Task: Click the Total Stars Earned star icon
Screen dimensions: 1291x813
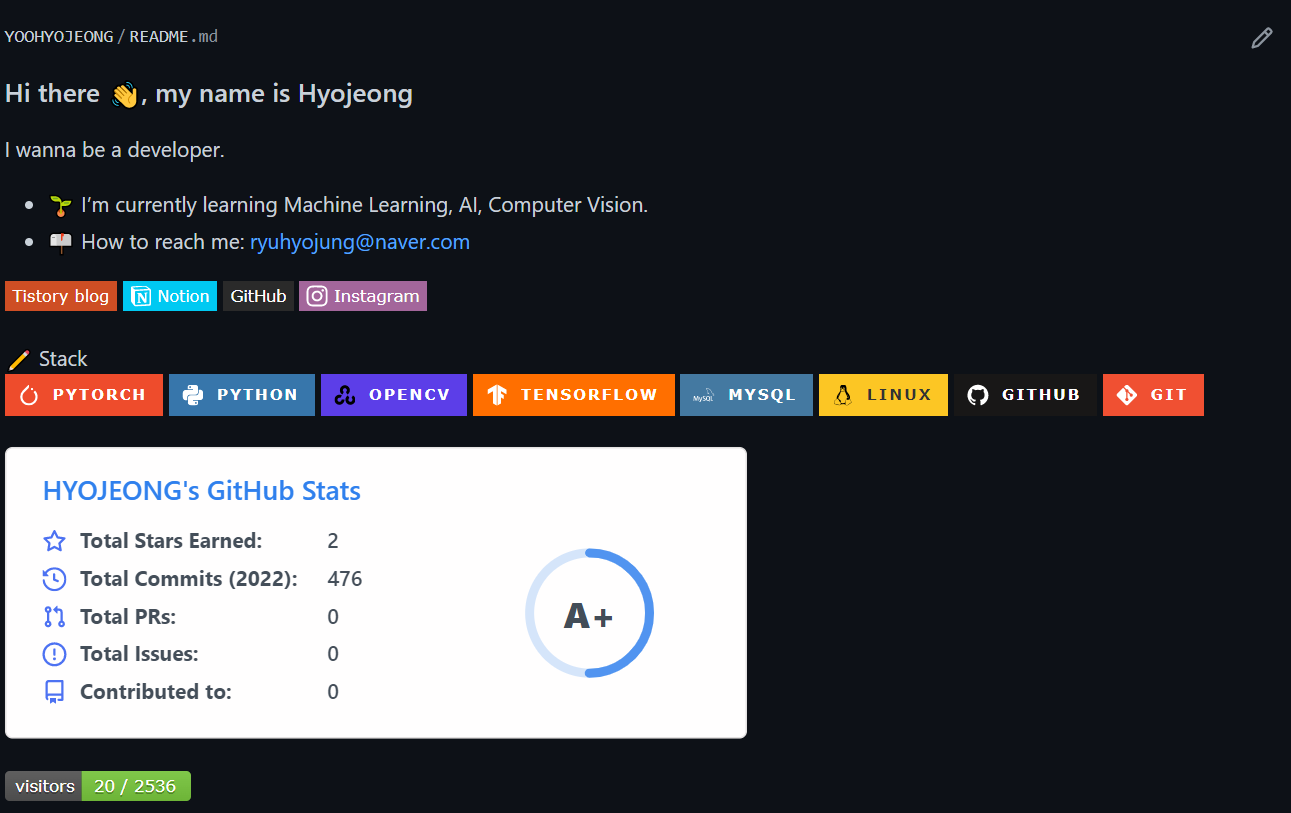Action: coord(54,541)
